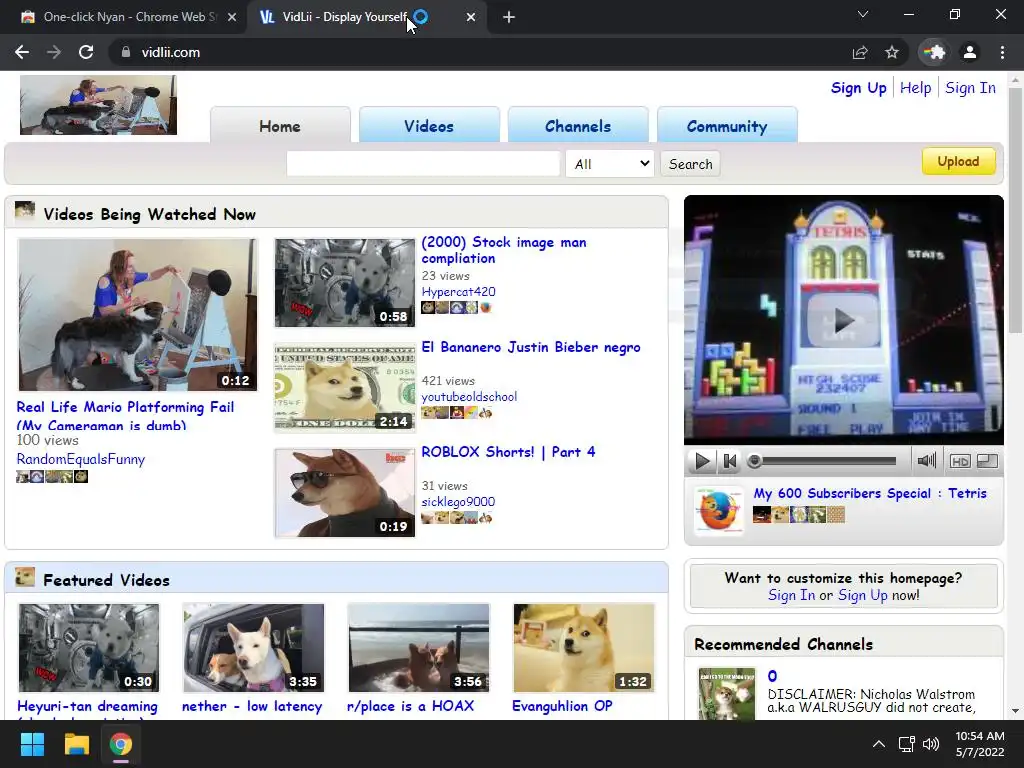Image resolution: width=1024 pixels, height=768 pixels.
Task: Reload the vidlii.com page
Action: [x=86, y=52]
